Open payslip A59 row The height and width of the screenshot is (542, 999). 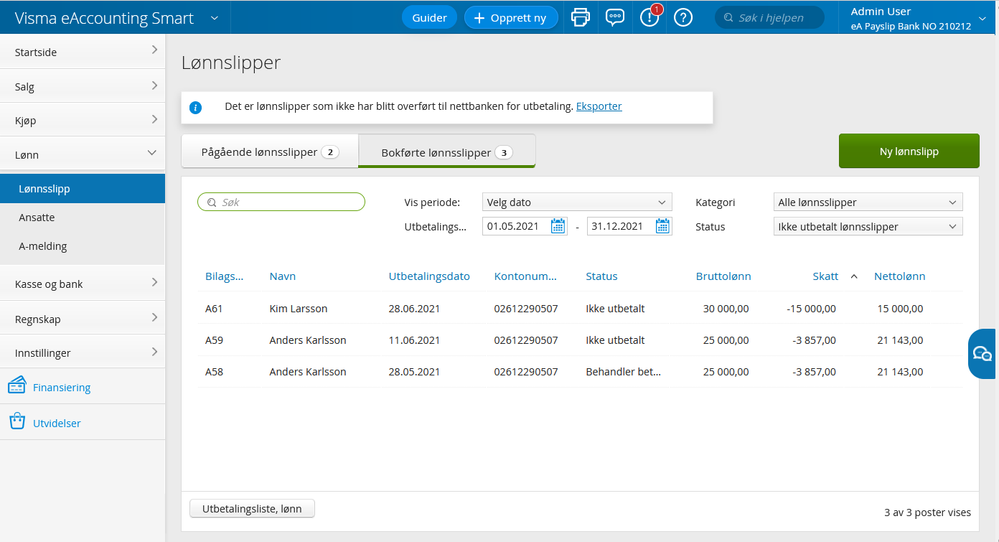580,340
